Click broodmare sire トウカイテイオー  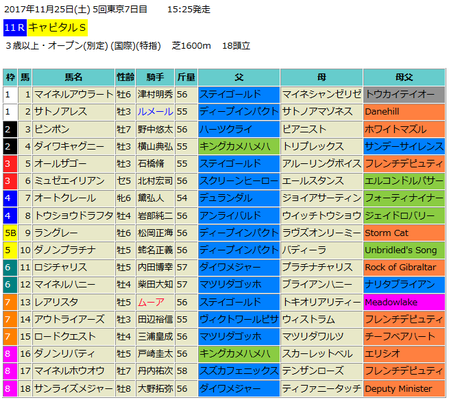[x=404, y=95]
